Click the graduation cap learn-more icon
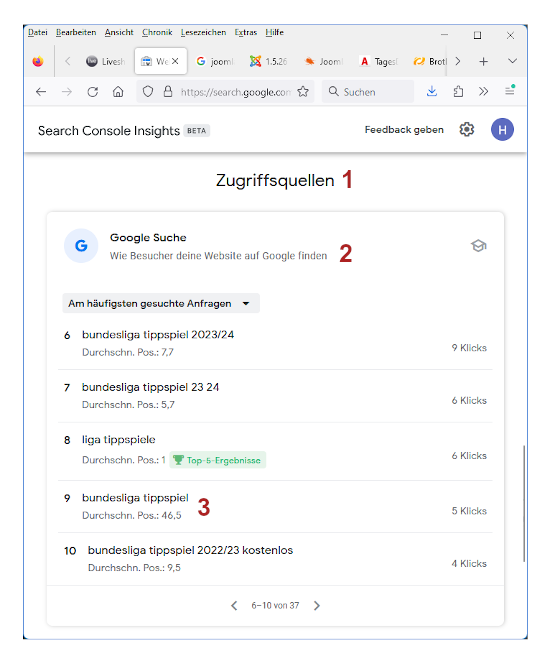Screen dimensions: 560x661 (479, 246)
